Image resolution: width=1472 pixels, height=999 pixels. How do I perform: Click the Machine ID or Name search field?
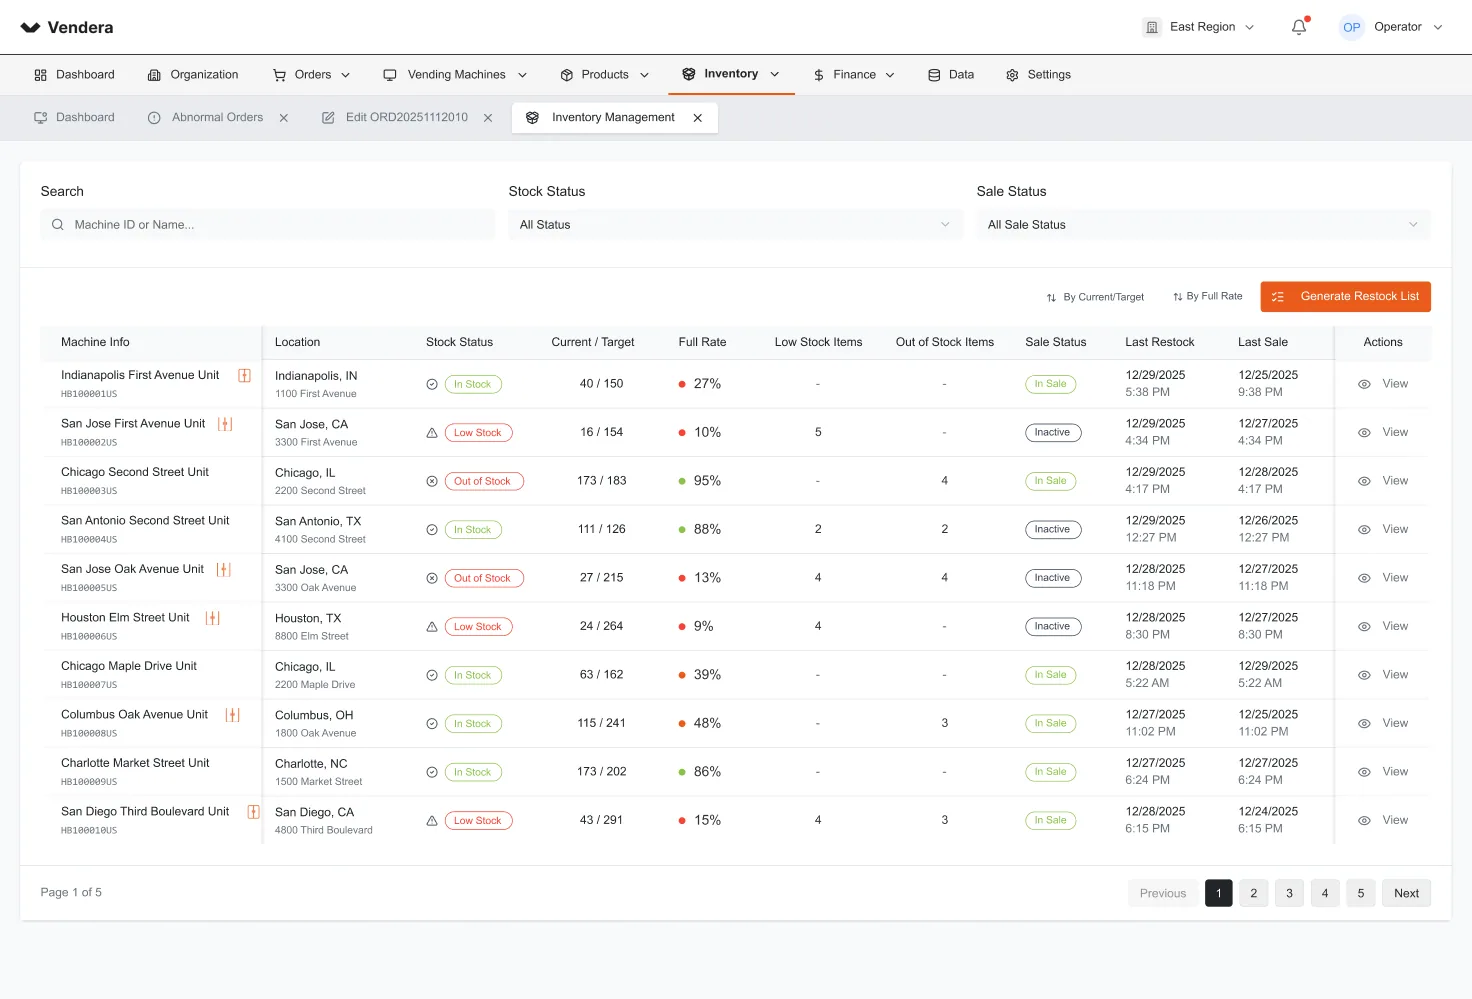point(268,225)
